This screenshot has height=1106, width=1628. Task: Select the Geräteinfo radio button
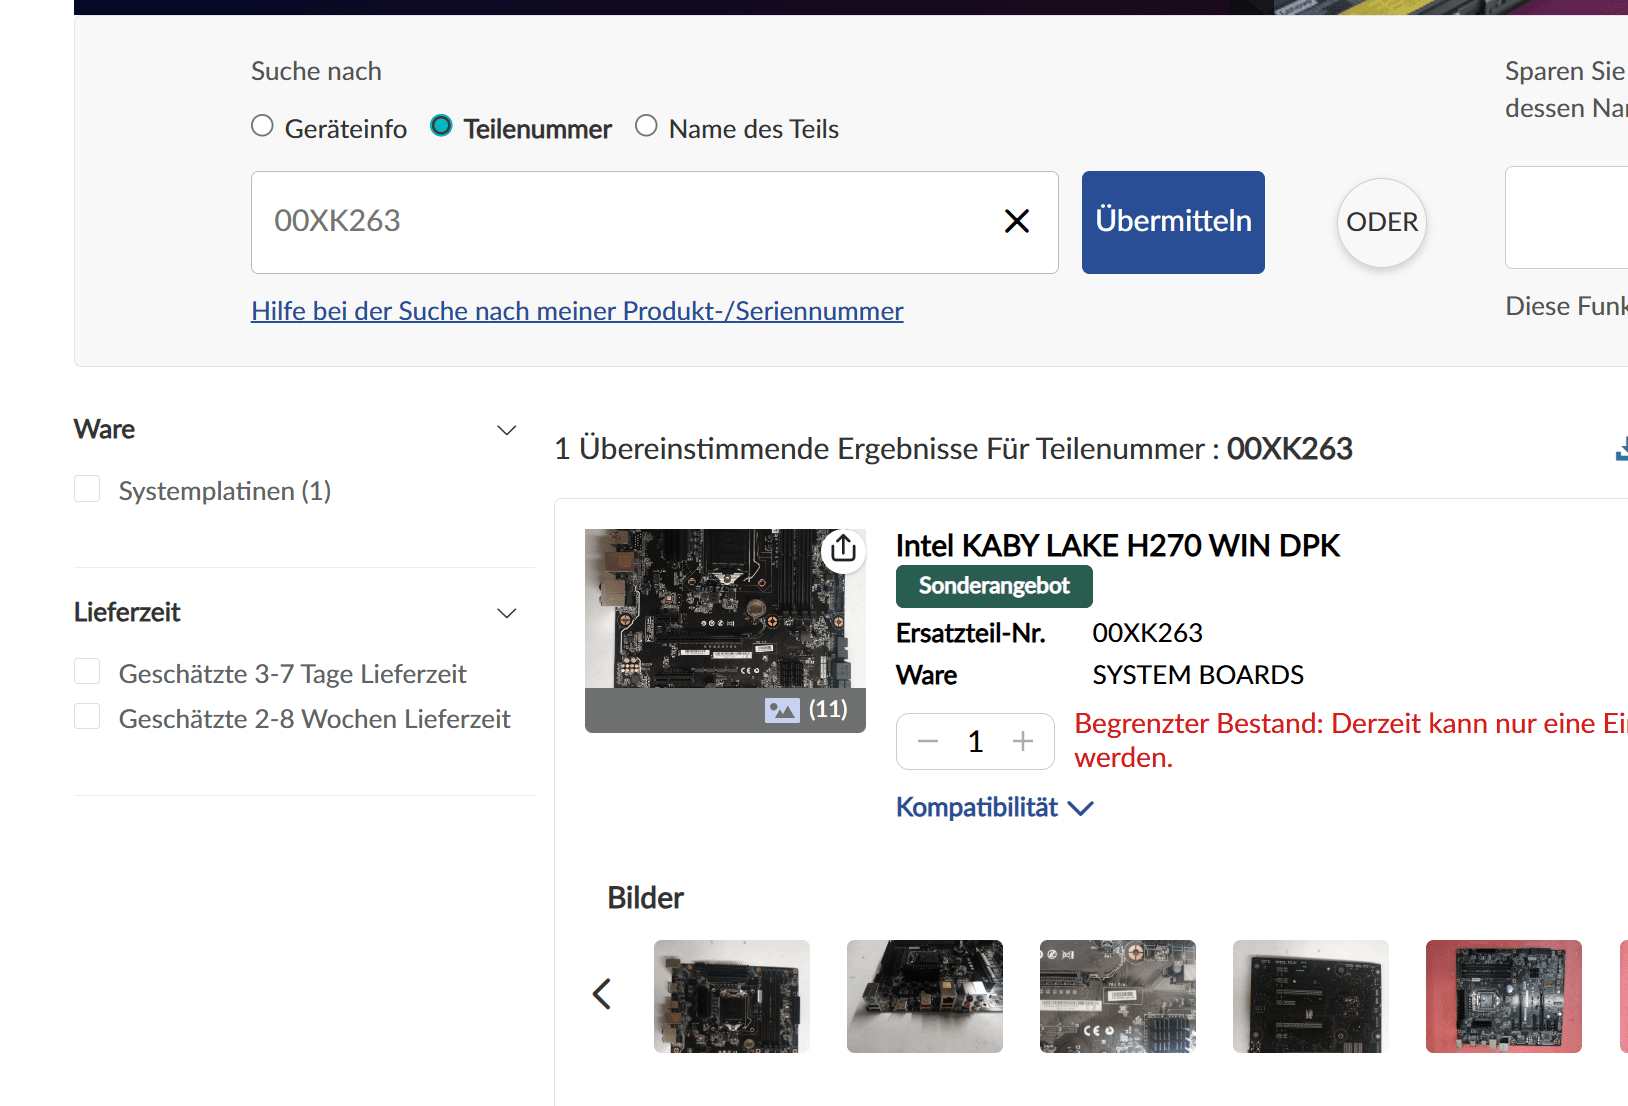point(262,126)
